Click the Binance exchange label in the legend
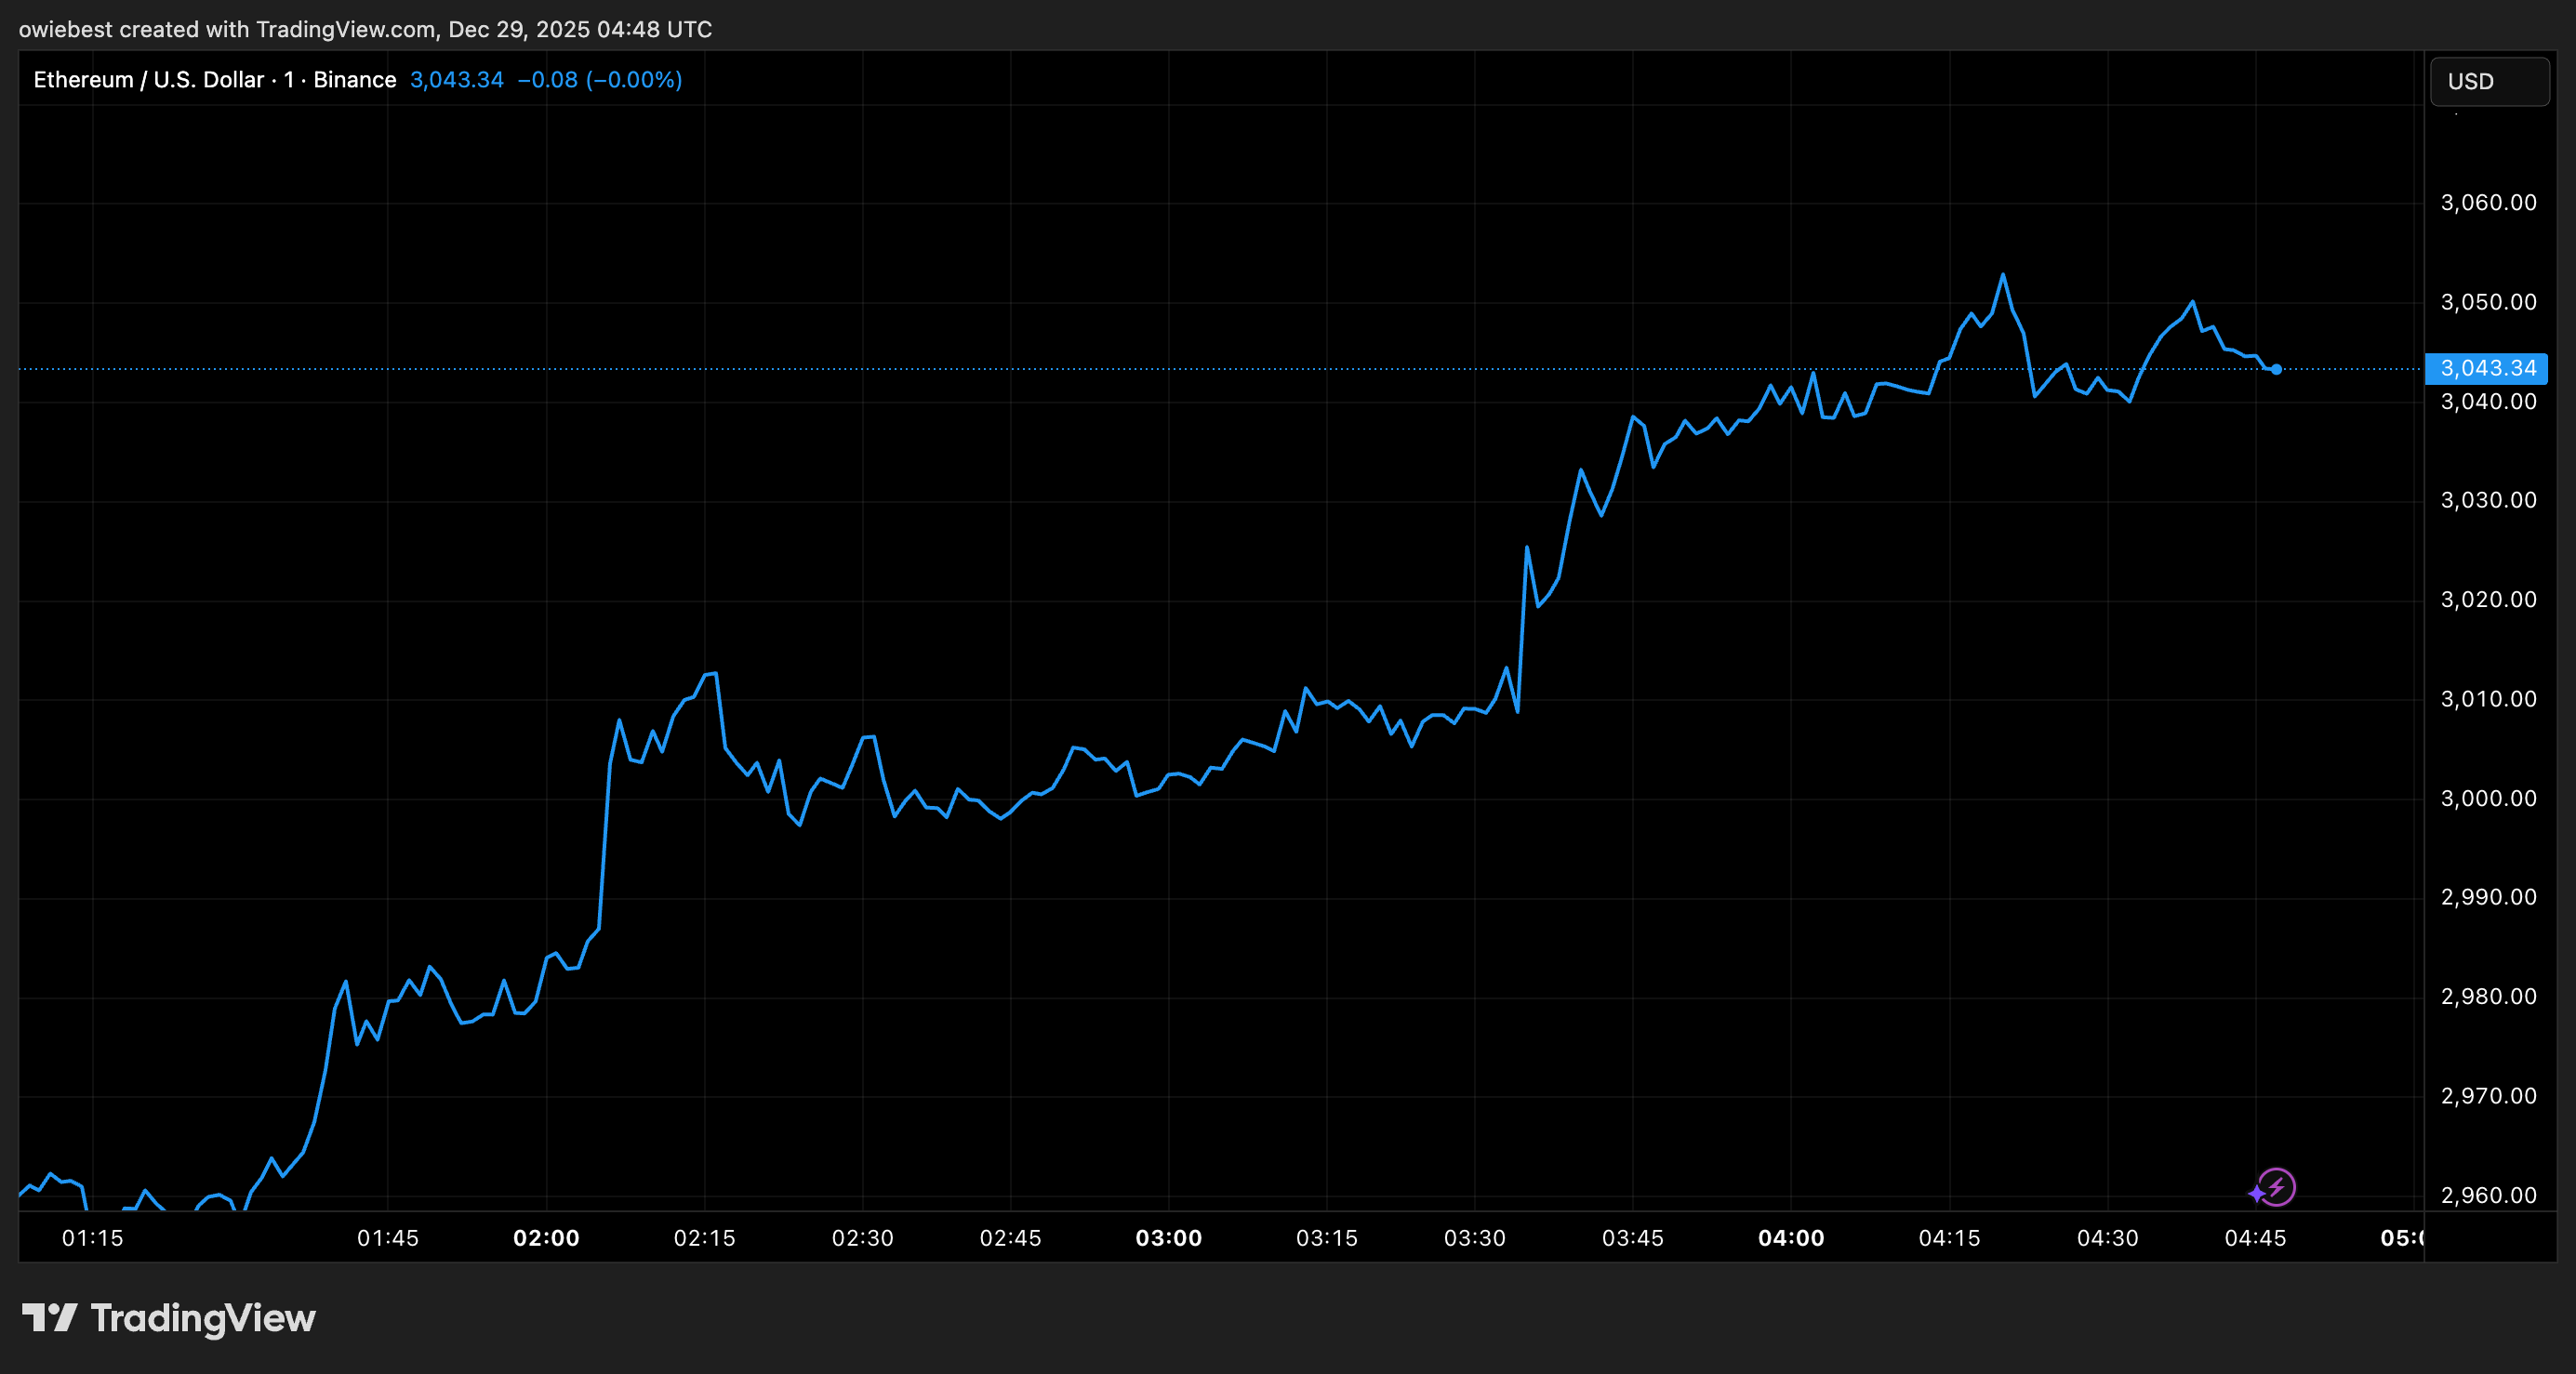Screen dimensions: 2576x1374 [x=354, y=79]
